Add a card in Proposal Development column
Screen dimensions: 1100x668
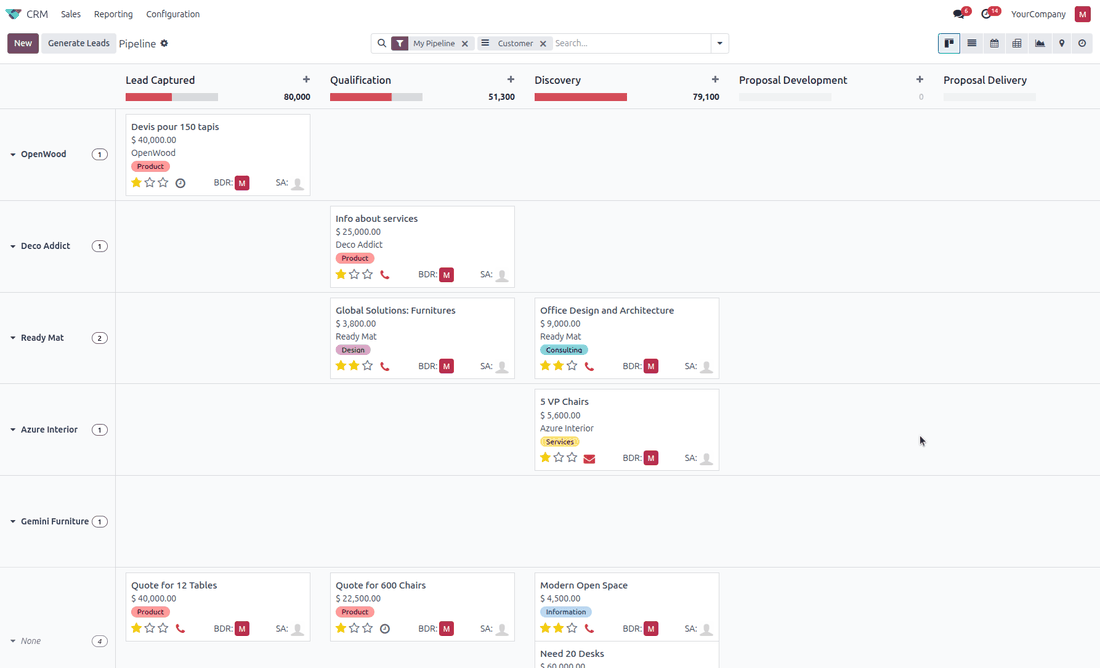pos(920,80)
